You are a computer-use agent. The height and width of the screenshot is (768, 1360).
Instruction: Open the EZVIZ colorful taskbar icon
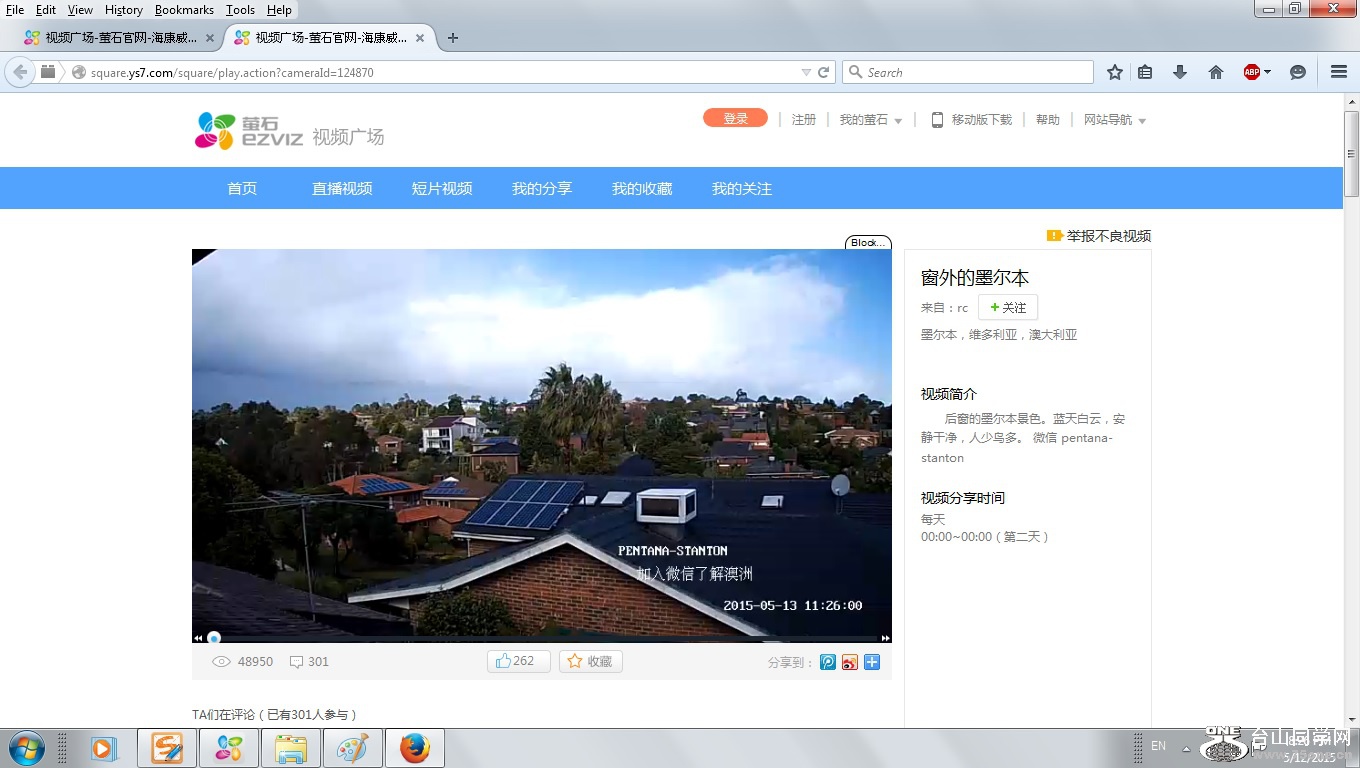[229, 748]
